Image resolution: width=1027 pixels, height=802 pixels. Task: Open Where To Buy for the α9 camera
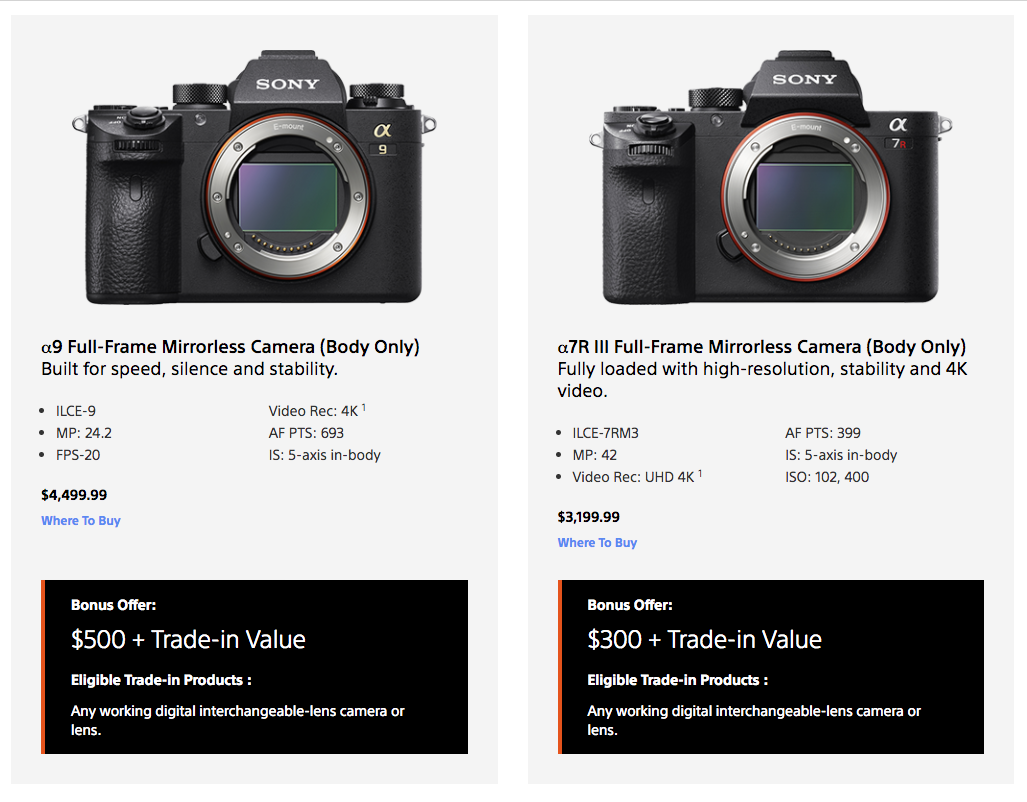point(80,521)
